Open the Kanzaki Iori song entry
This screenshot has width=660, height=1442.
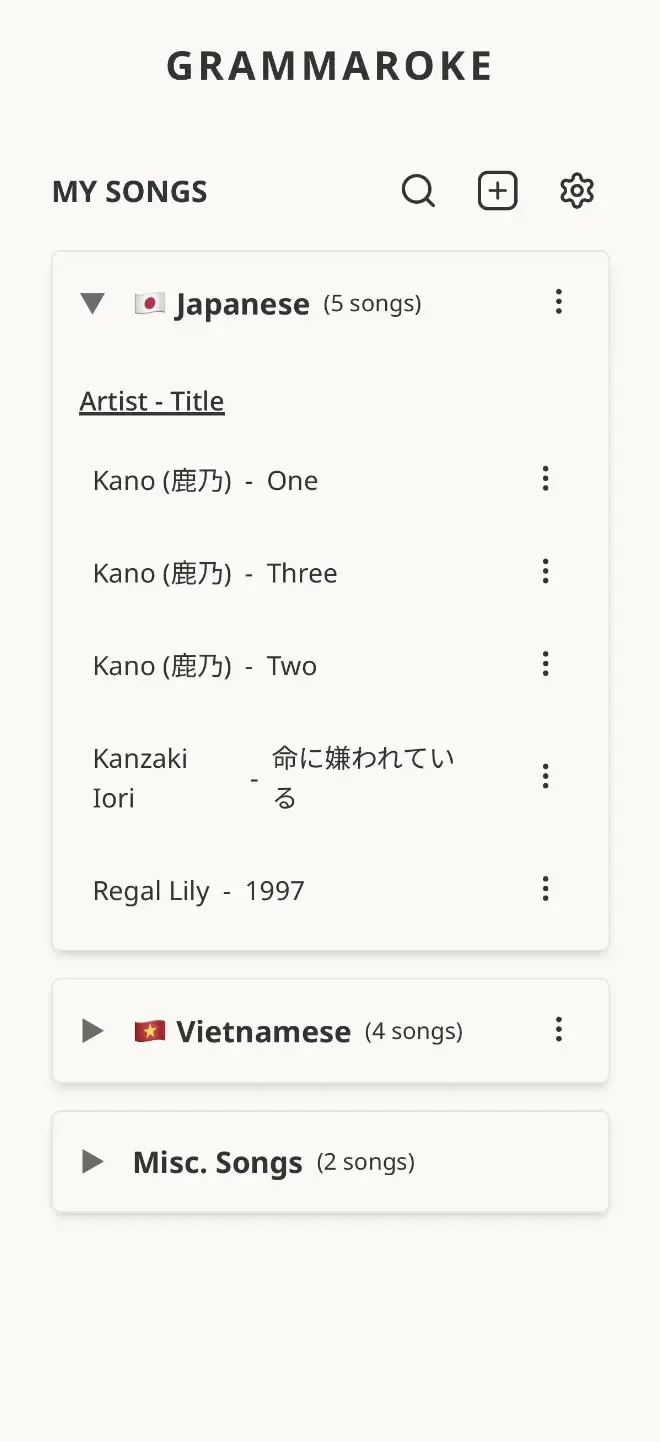pyautogui.click(x=272, y=778)
